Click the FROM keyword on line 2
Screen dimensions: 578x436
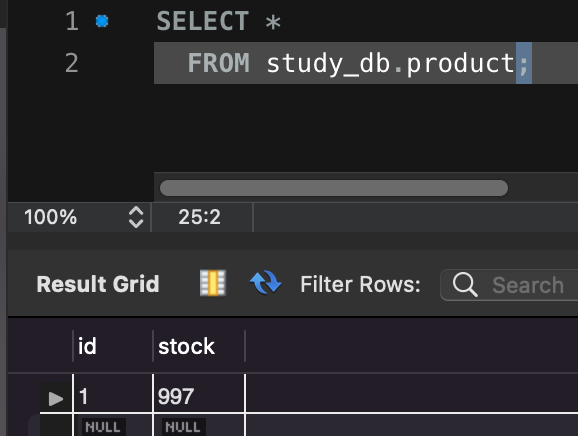point(219,63)
